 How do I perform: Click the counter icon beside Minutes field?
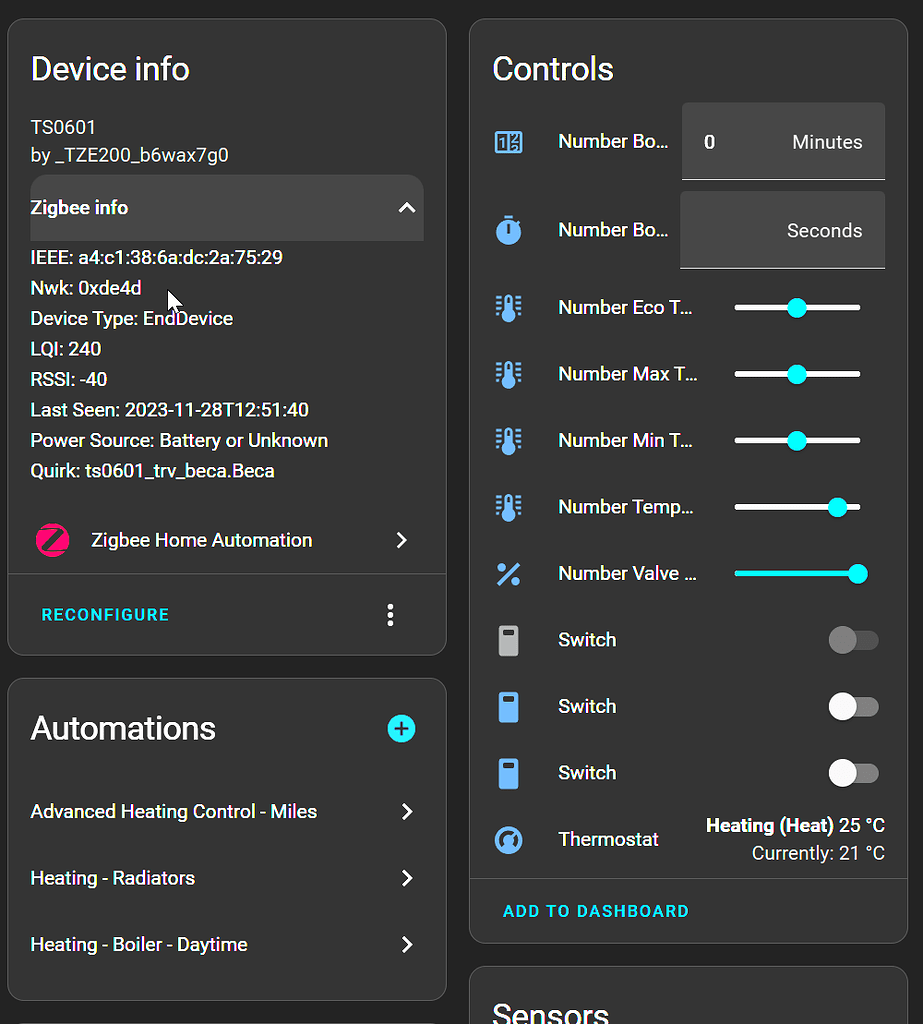tap(508, 142)
